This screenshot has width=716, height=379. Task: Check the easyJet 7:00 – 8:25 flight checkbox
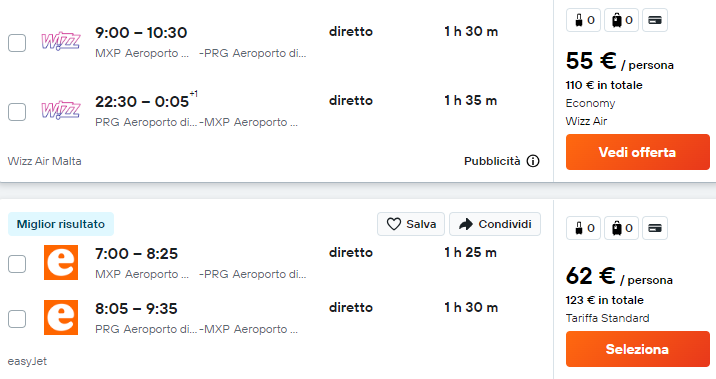point(17,264)
